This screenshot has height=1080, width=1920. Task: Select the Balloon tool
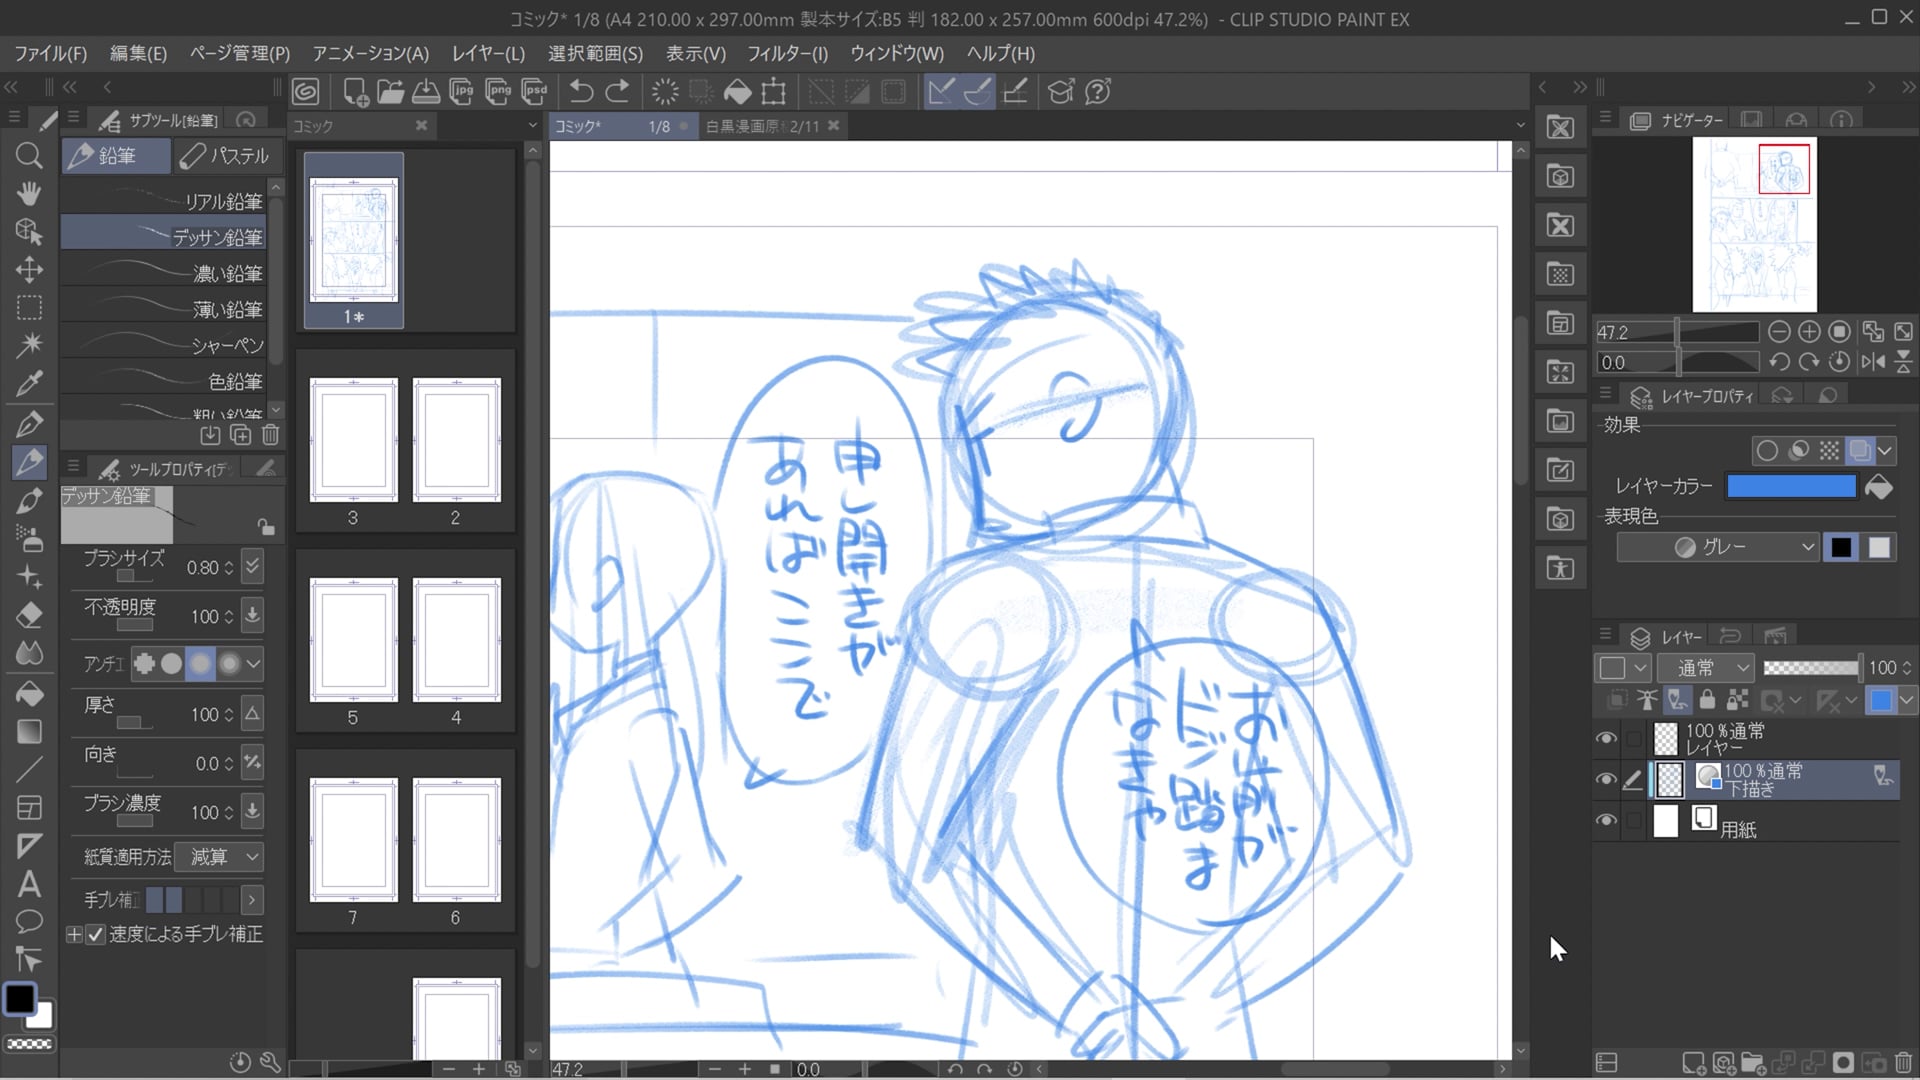click(x=29, y=921)
